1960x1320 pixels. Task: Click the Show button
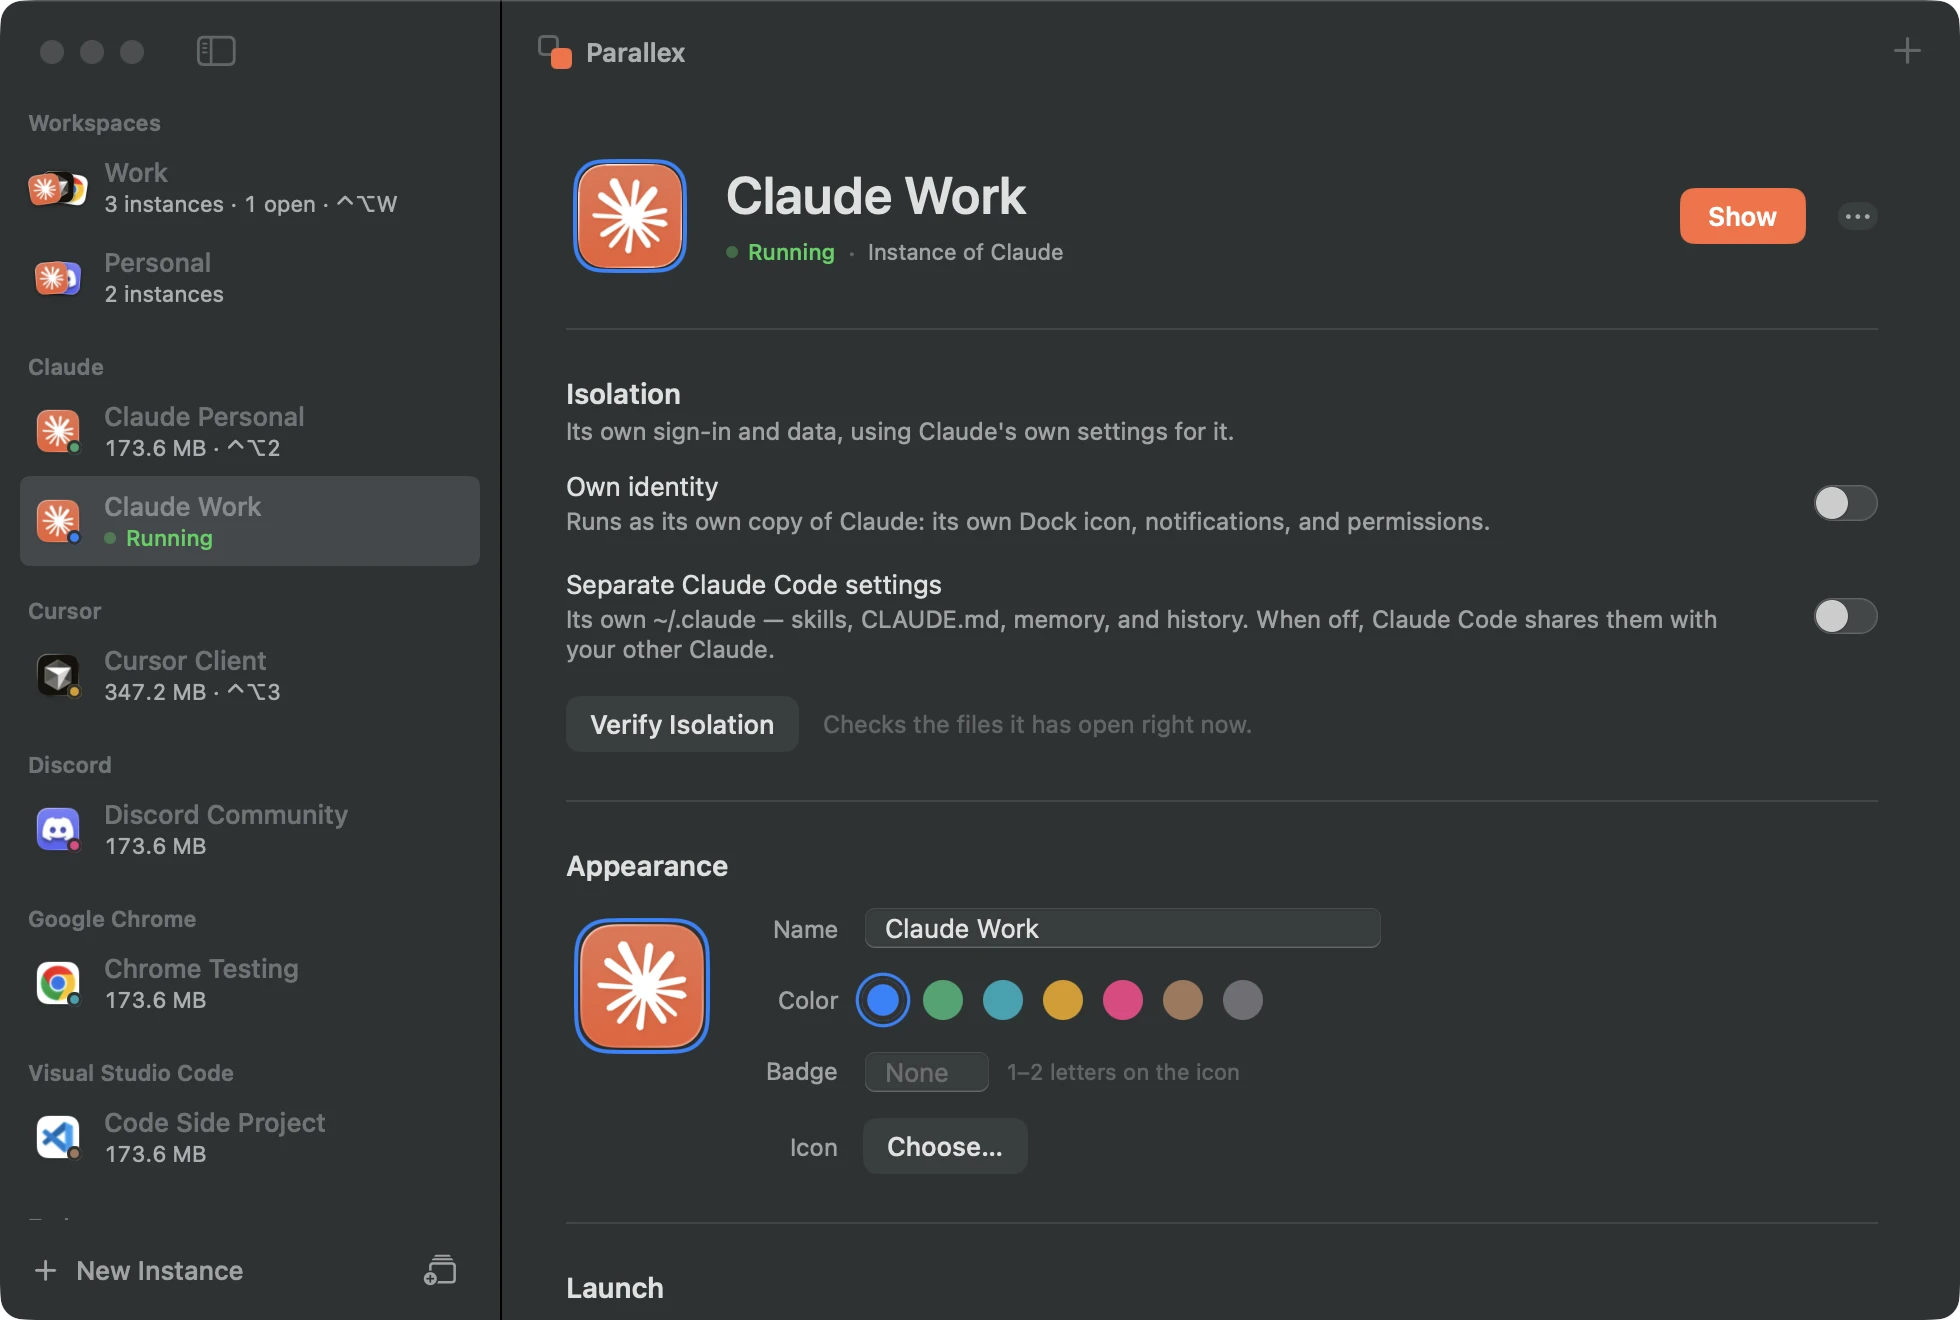[x=1742, y=216]
